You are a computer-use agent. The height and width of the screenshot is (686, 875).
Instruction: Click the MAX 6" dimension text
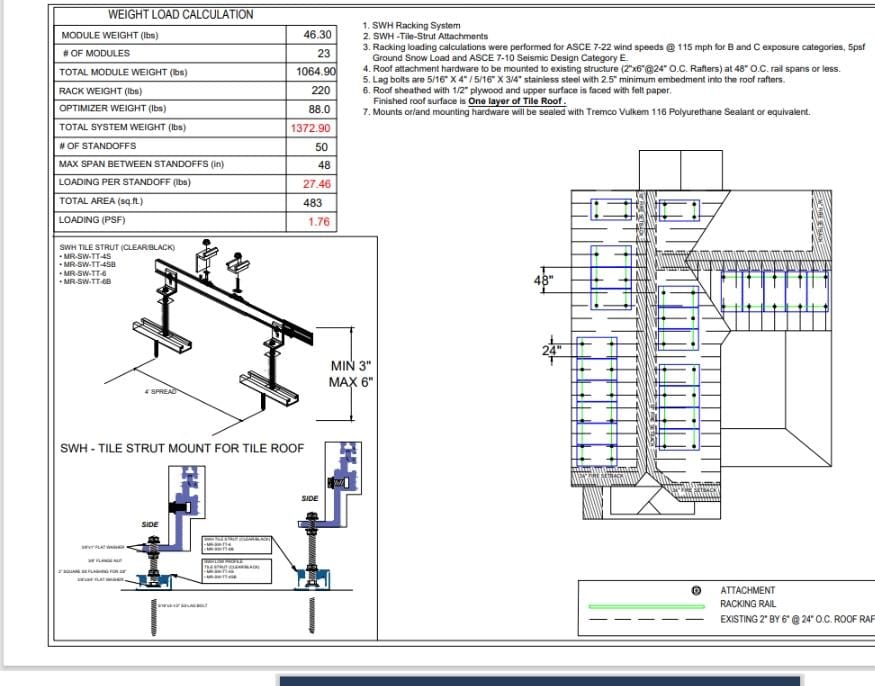tap(350, 382)
